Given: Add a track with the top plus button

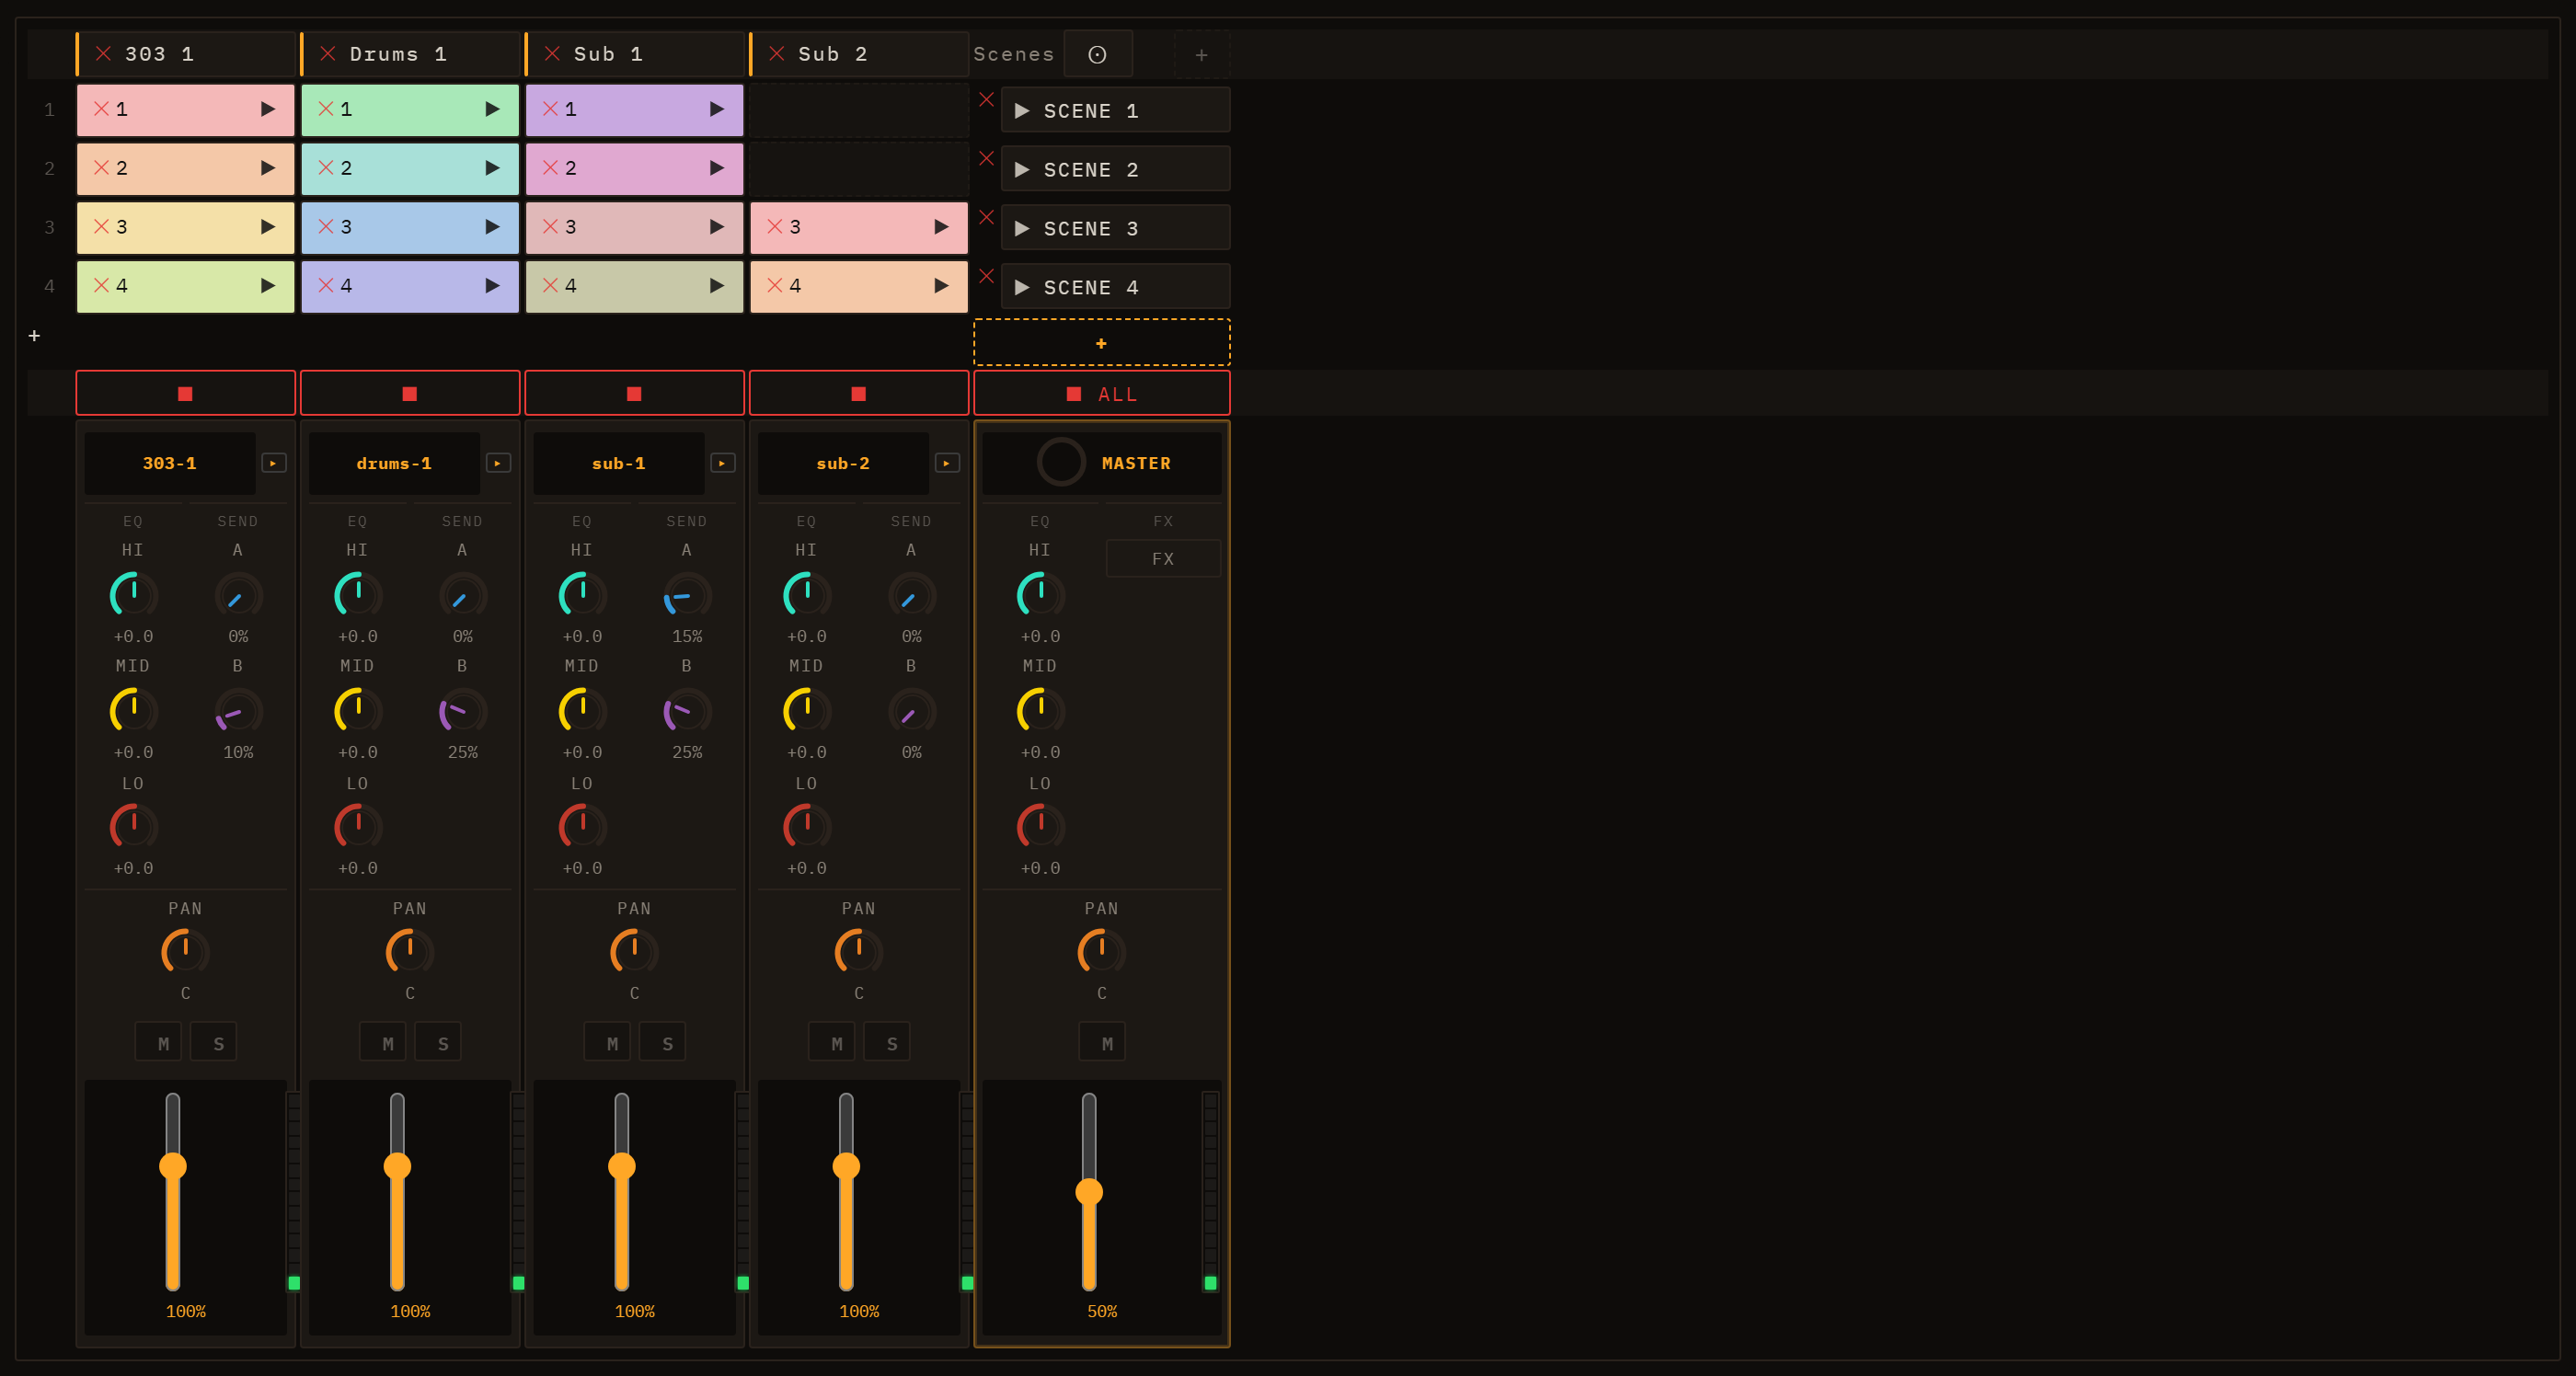Looking at the screenshot, I should [x=1202, y=54].
